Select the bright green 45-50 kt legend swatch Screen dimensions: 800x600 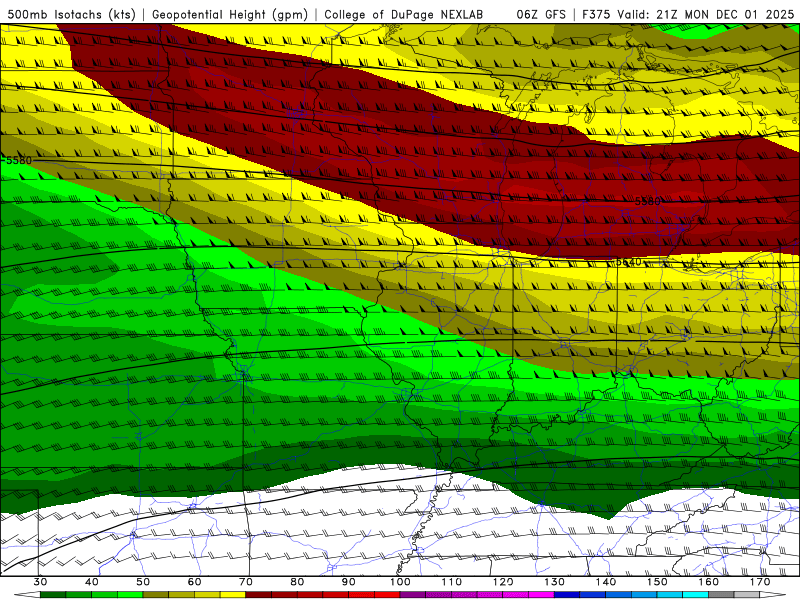tap(130, 595)
